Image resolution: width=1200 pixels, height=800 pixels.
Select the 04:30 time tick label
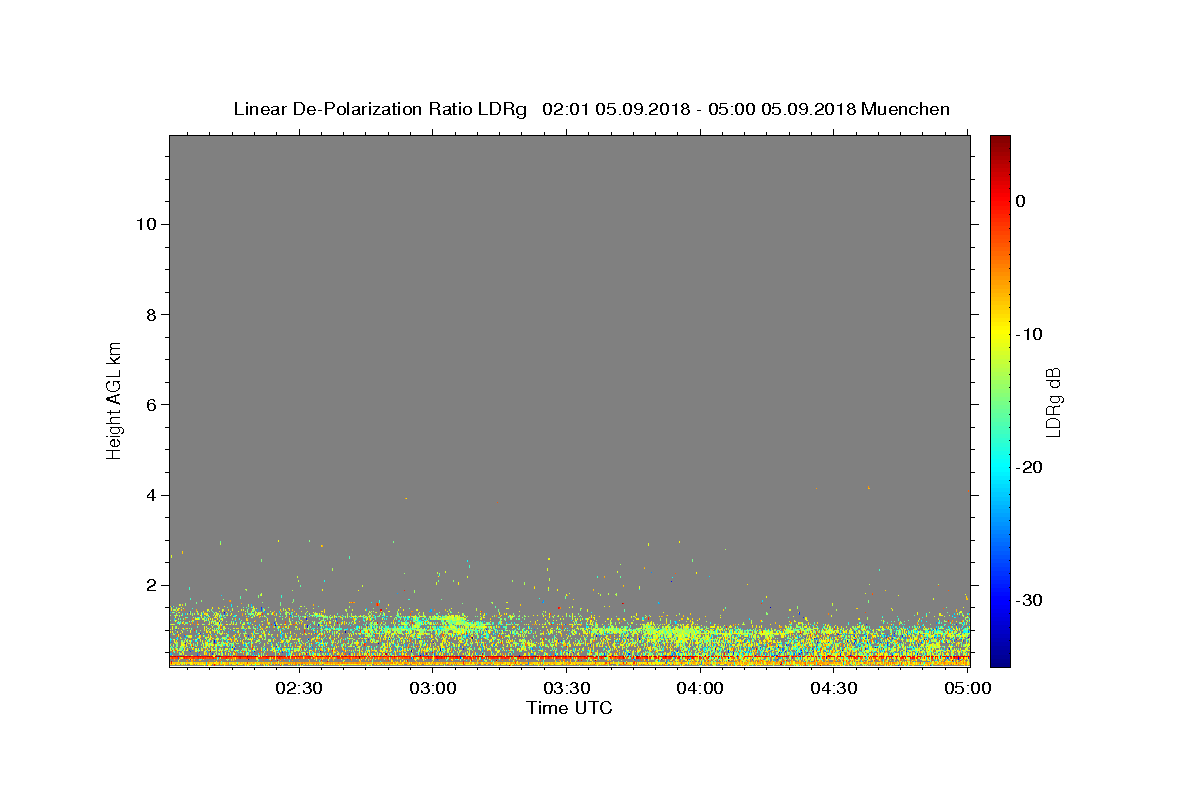[835, 688]
